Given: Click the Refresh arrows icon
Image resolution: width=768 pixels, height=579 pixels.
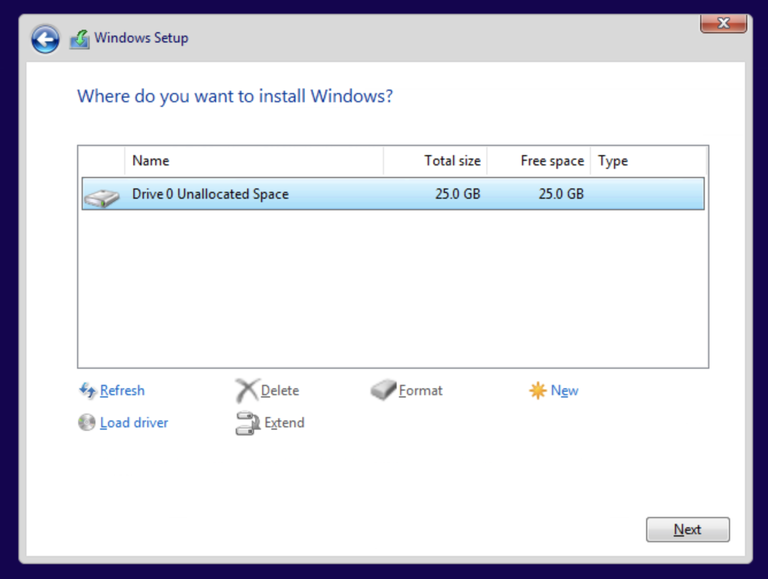Looking at the screenshot, I should (x=88, y=391).
